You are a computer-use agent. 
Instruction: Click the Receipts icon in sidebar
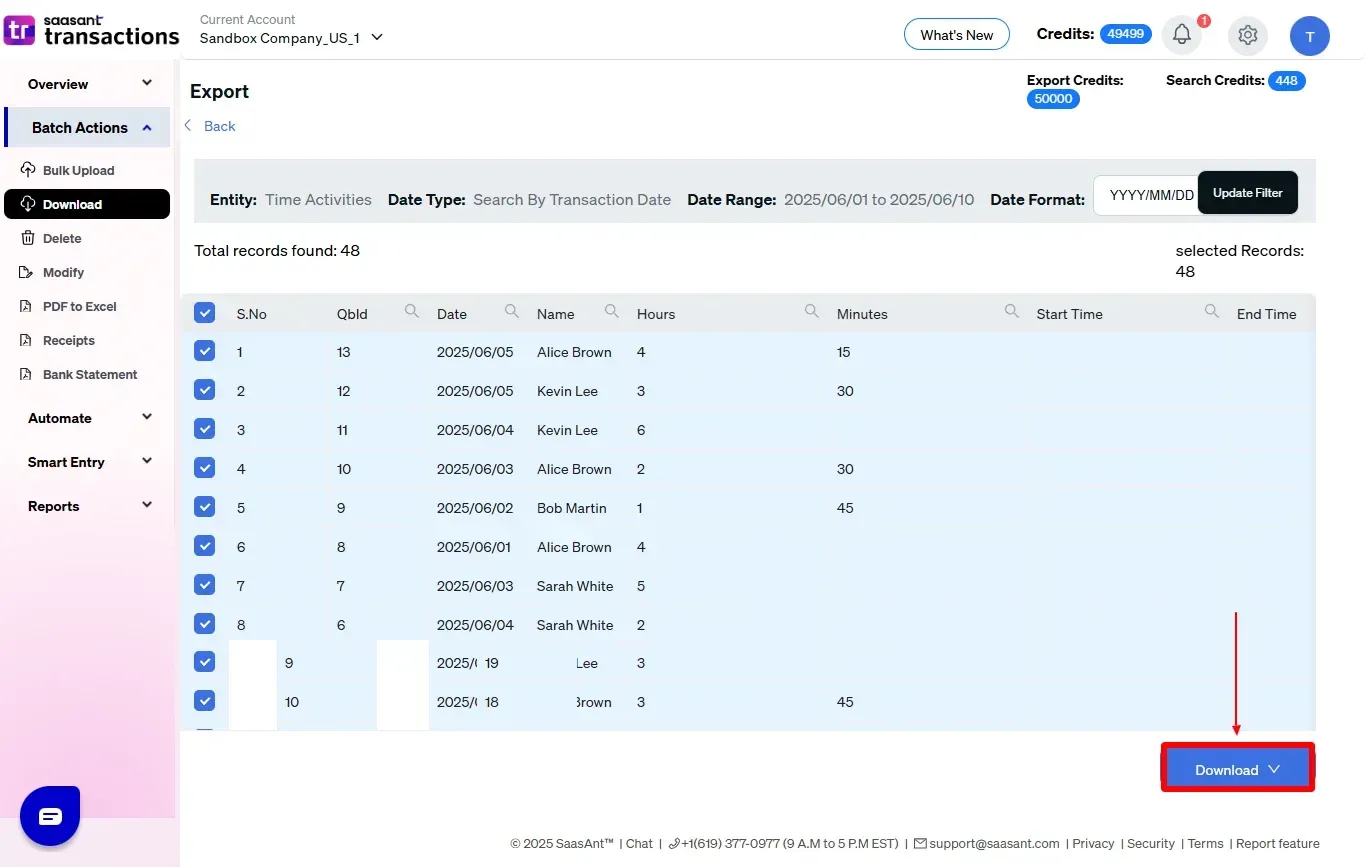pos(28,340)
